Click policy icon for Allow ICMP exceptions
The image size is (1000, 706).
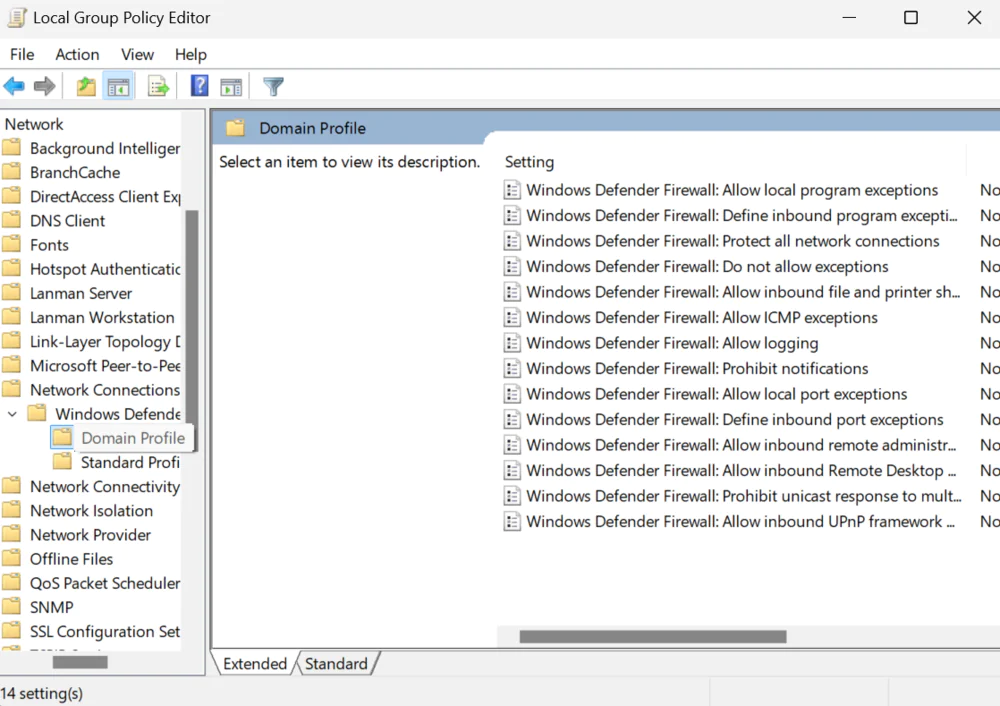[511, 318]
